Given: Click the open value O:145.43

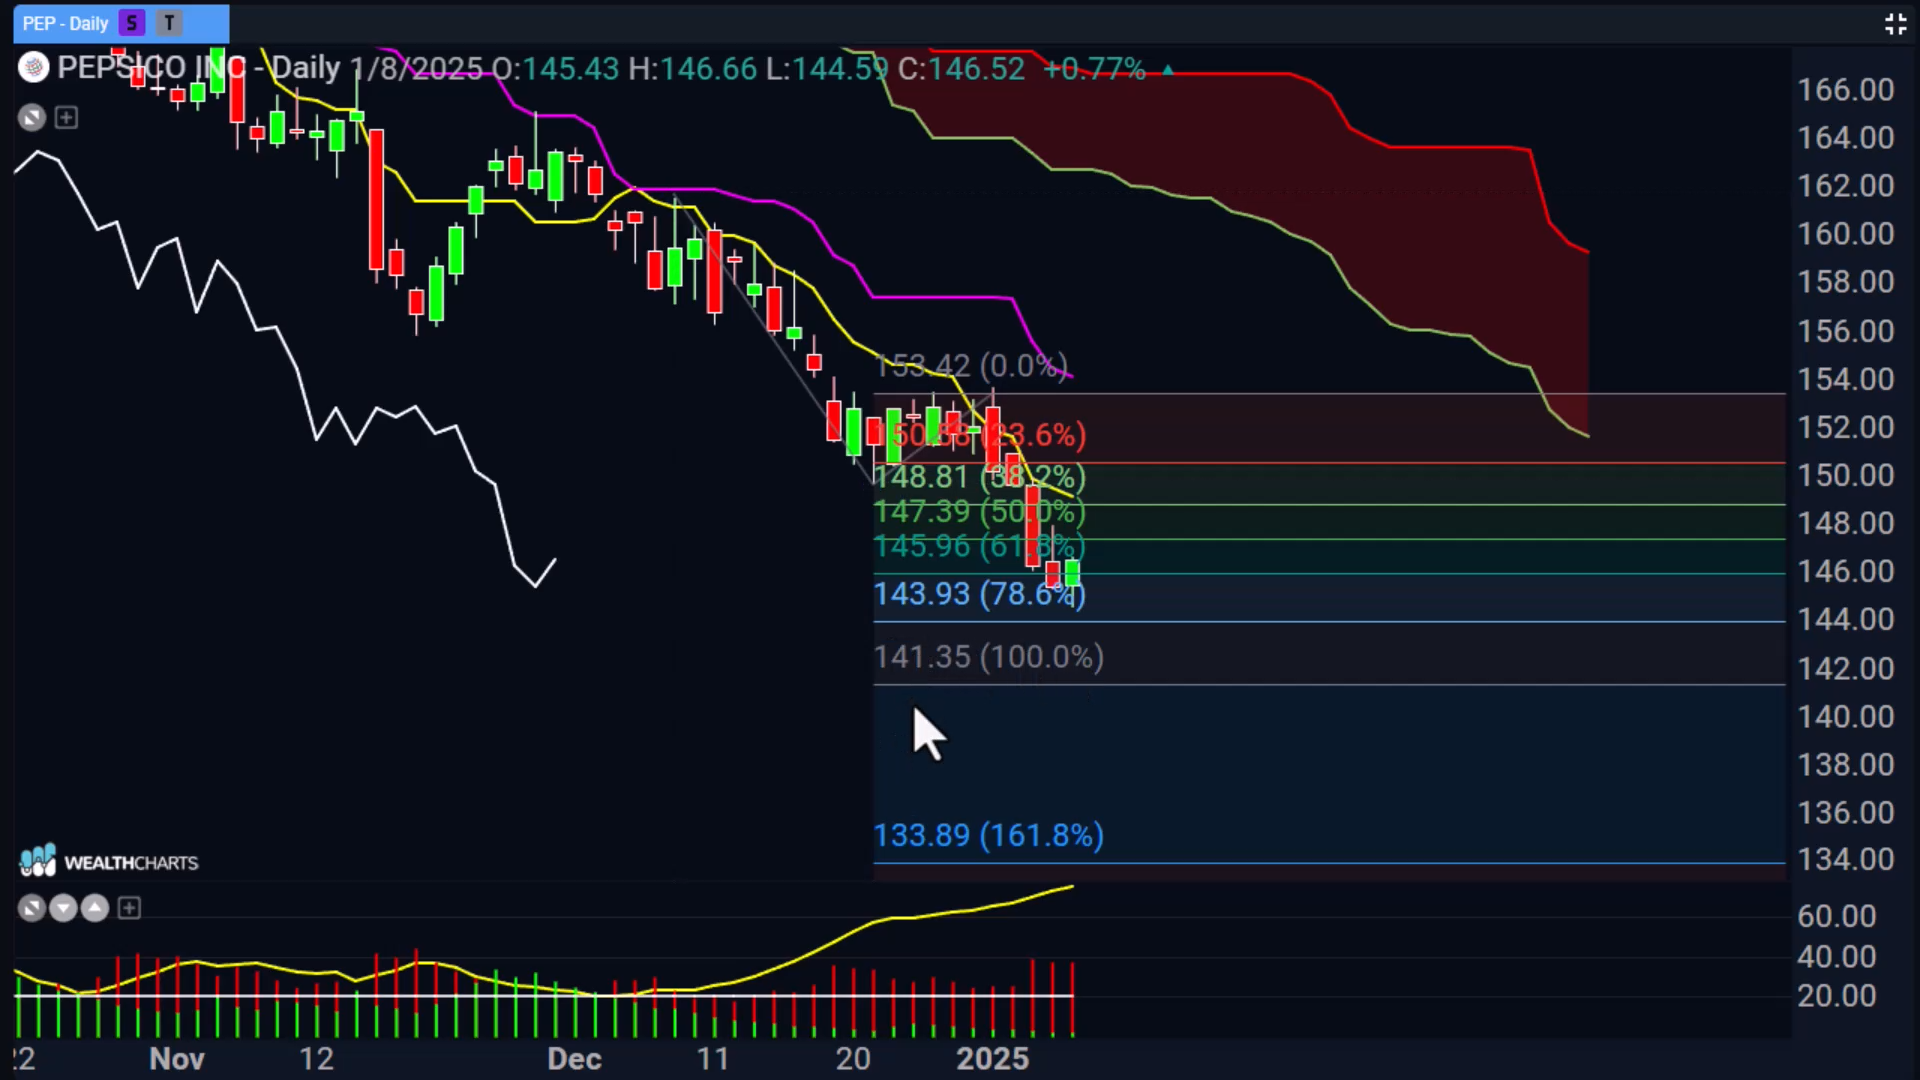Looking at the screenshot, I should point(555,69).
